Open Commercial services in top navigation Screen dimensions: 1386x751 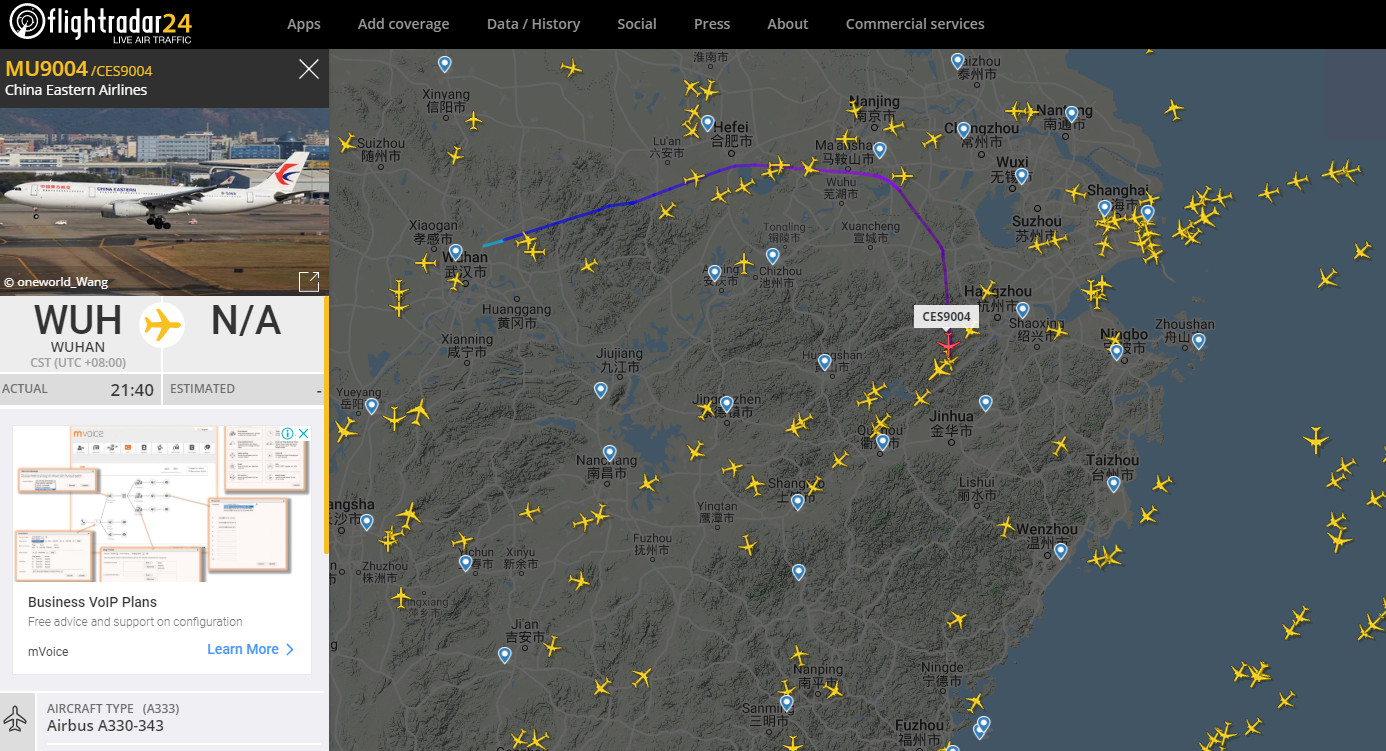pos(915,24)
